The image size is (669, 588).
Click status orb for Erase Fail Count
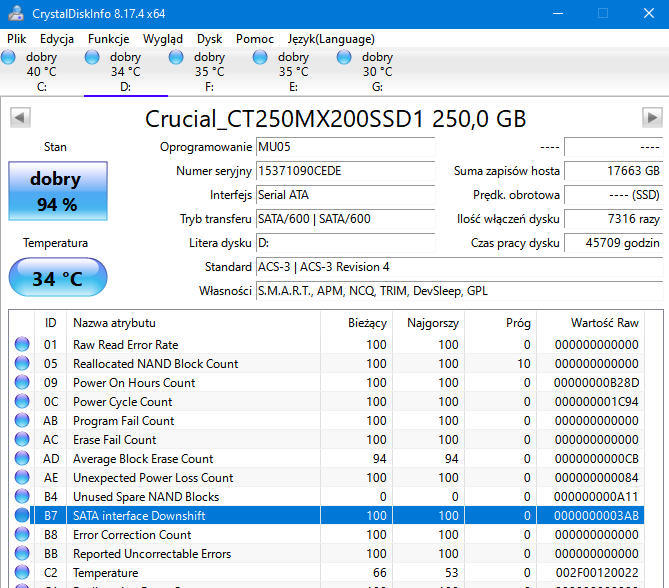22,439
